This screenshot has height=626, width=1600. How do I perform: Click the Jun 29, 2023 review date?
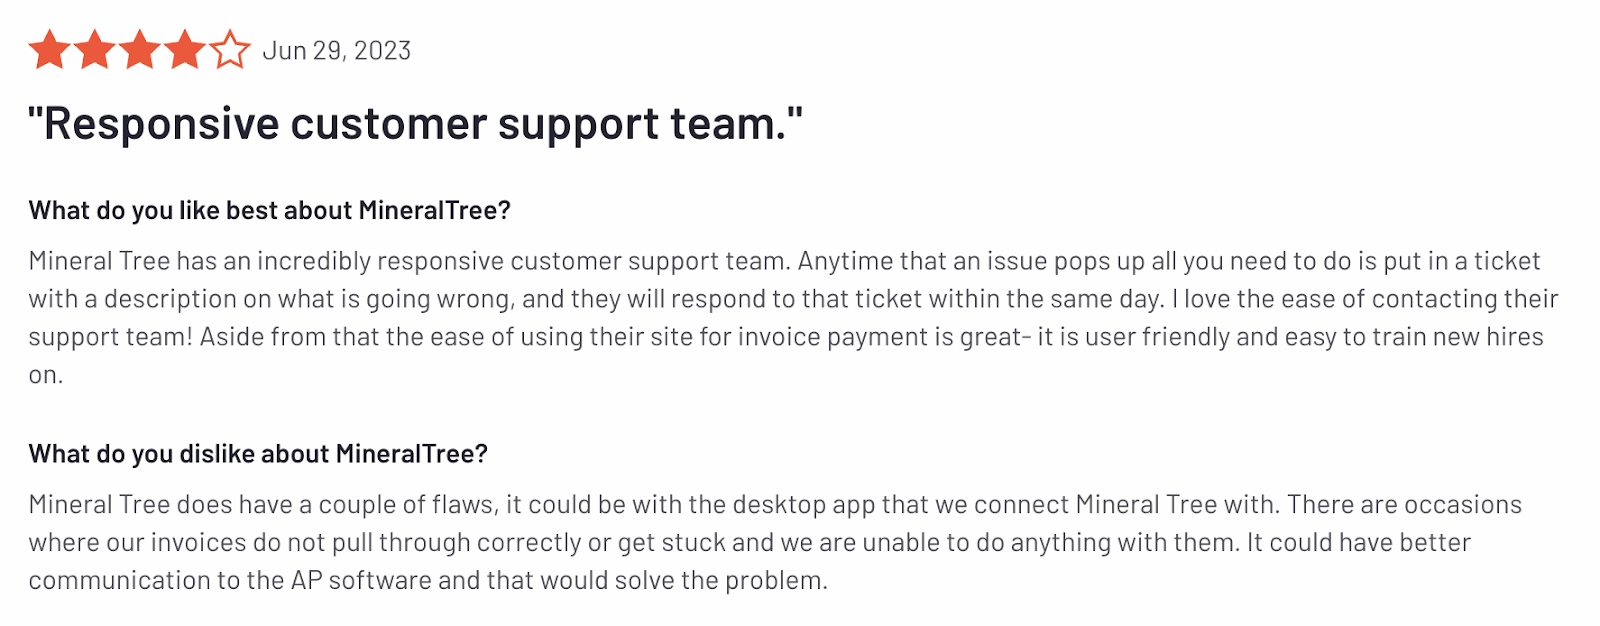point(336,51)
